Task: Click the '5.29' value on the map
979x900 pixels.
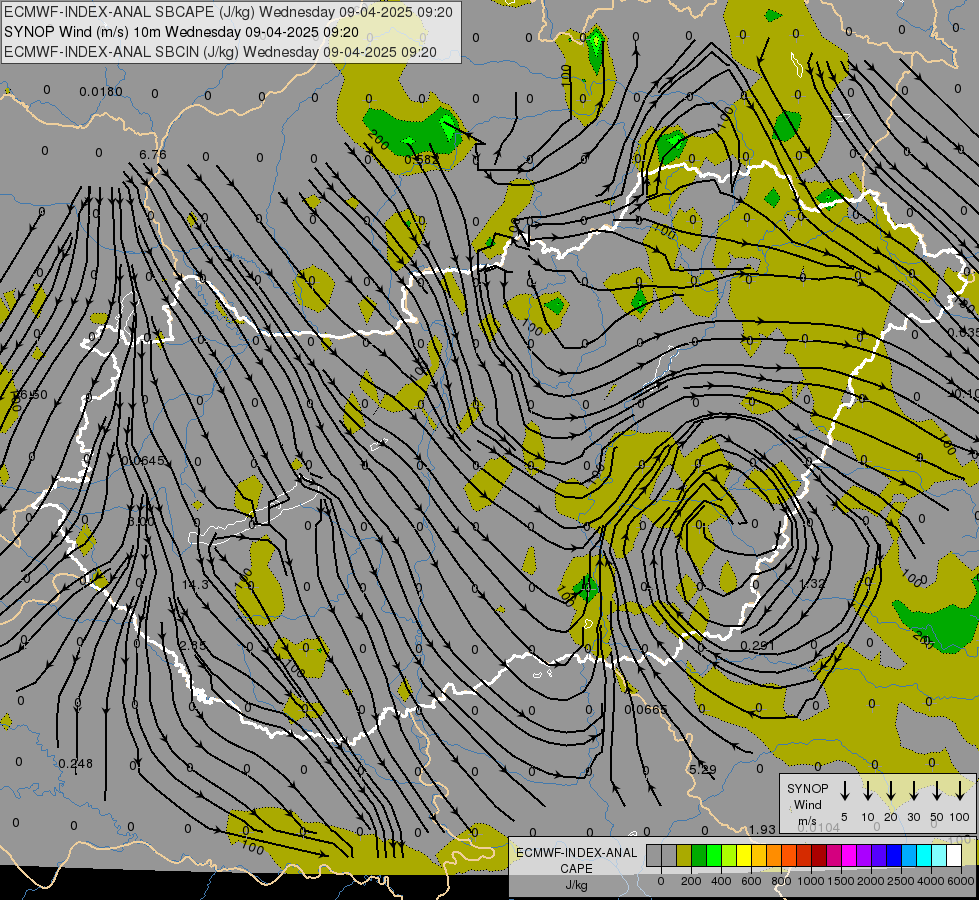Action: coord(702,769)
